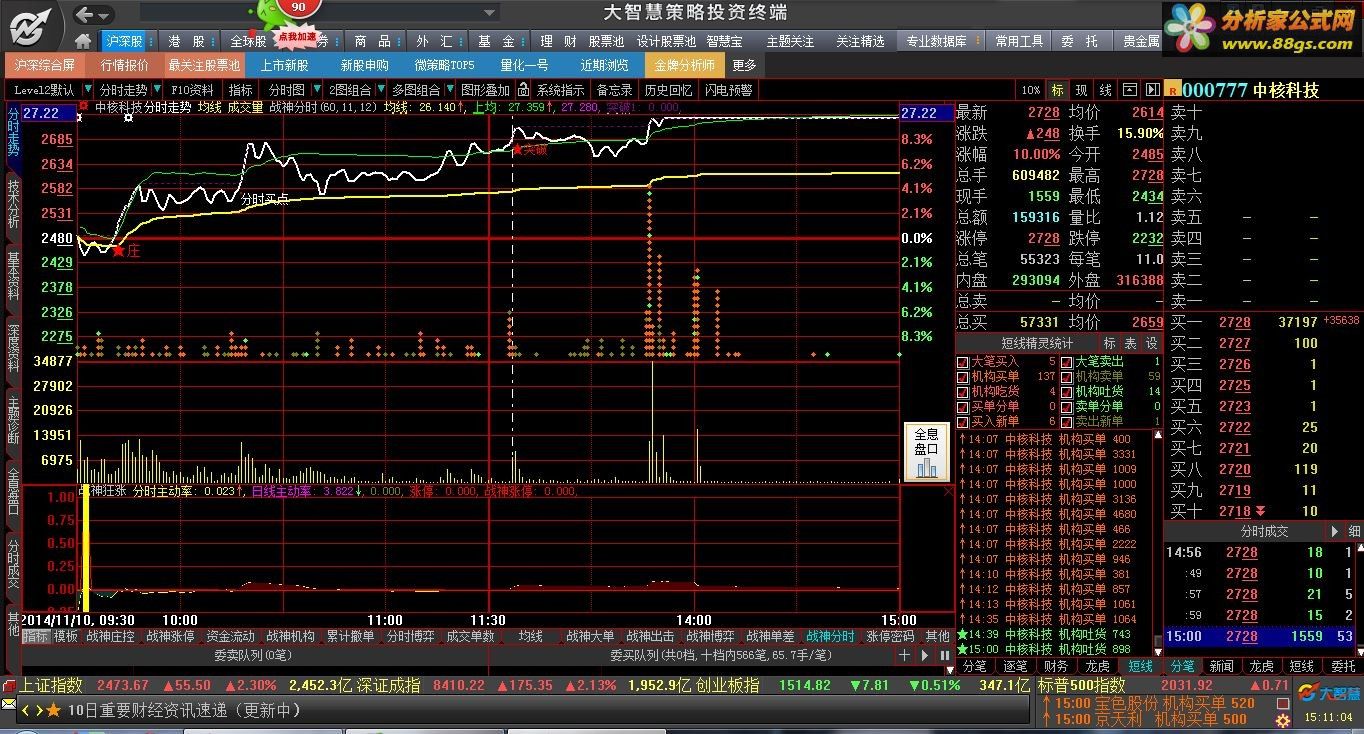
Task: Click the 闪电预警 button
Action: (x=728, y=90)
